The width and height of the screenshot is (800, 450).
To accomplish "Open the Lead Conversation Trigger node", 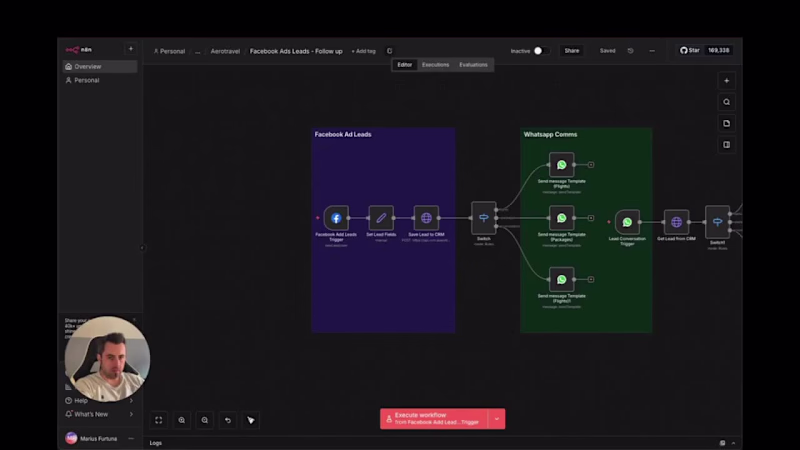I will [627, 222].
